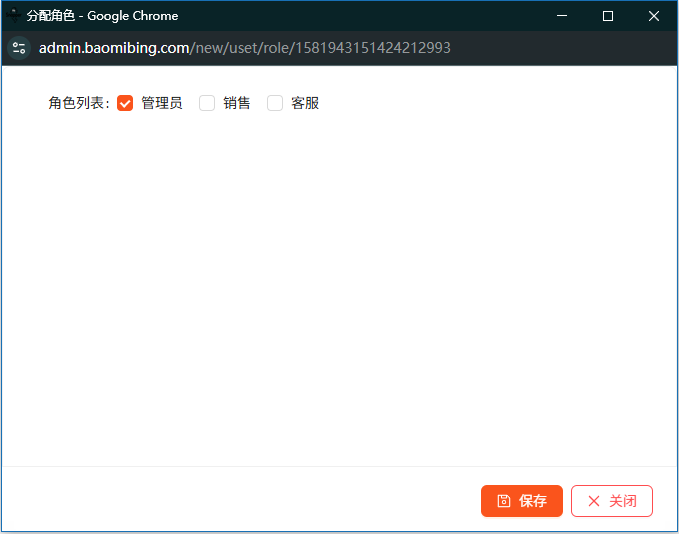
Task: Click the 角色列表 field label
Action: (x=78, y=103)
